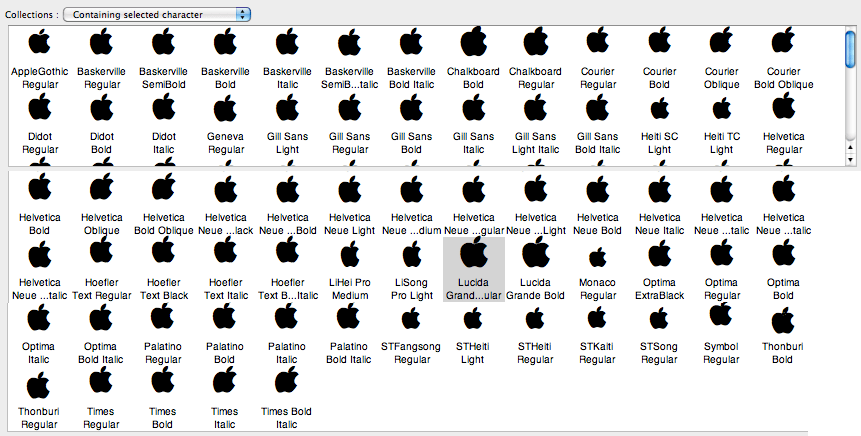This screenshot has width=861, height=436.
Task: Select the STKaiti Regular Apple glyph
Action: click(597, 317)
